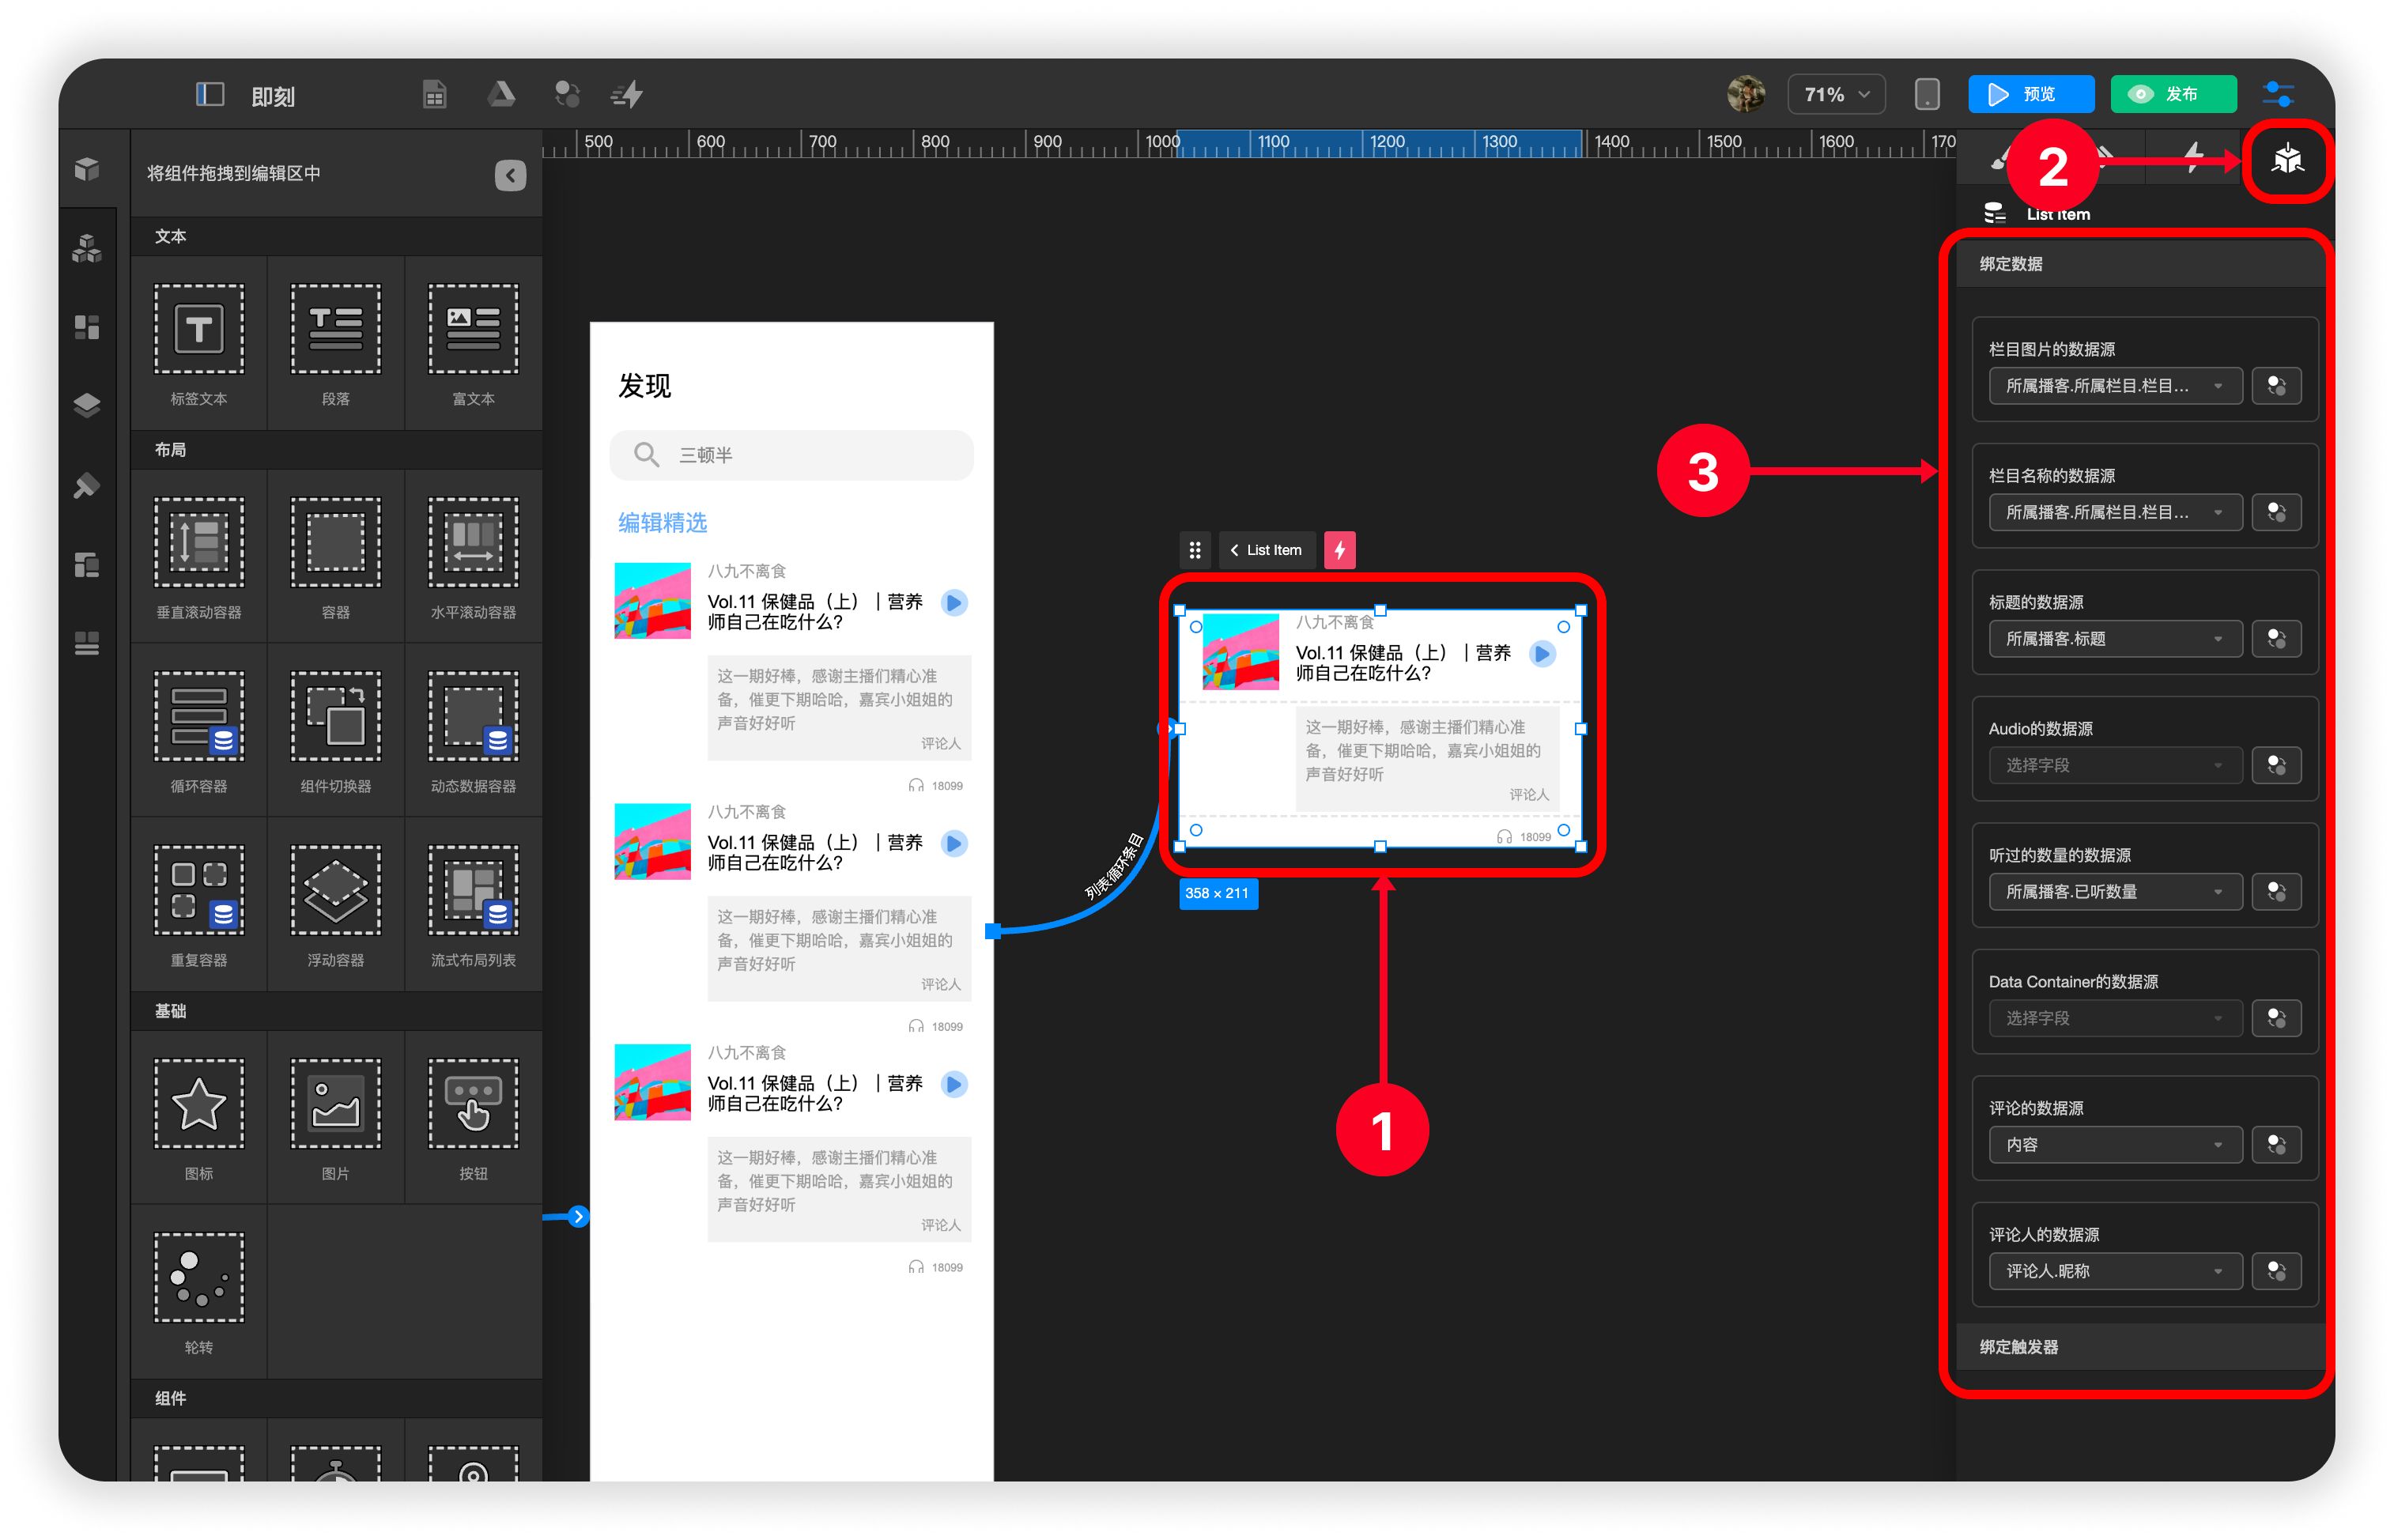Collapse the component library panel arrow

(x=510, y=175)
